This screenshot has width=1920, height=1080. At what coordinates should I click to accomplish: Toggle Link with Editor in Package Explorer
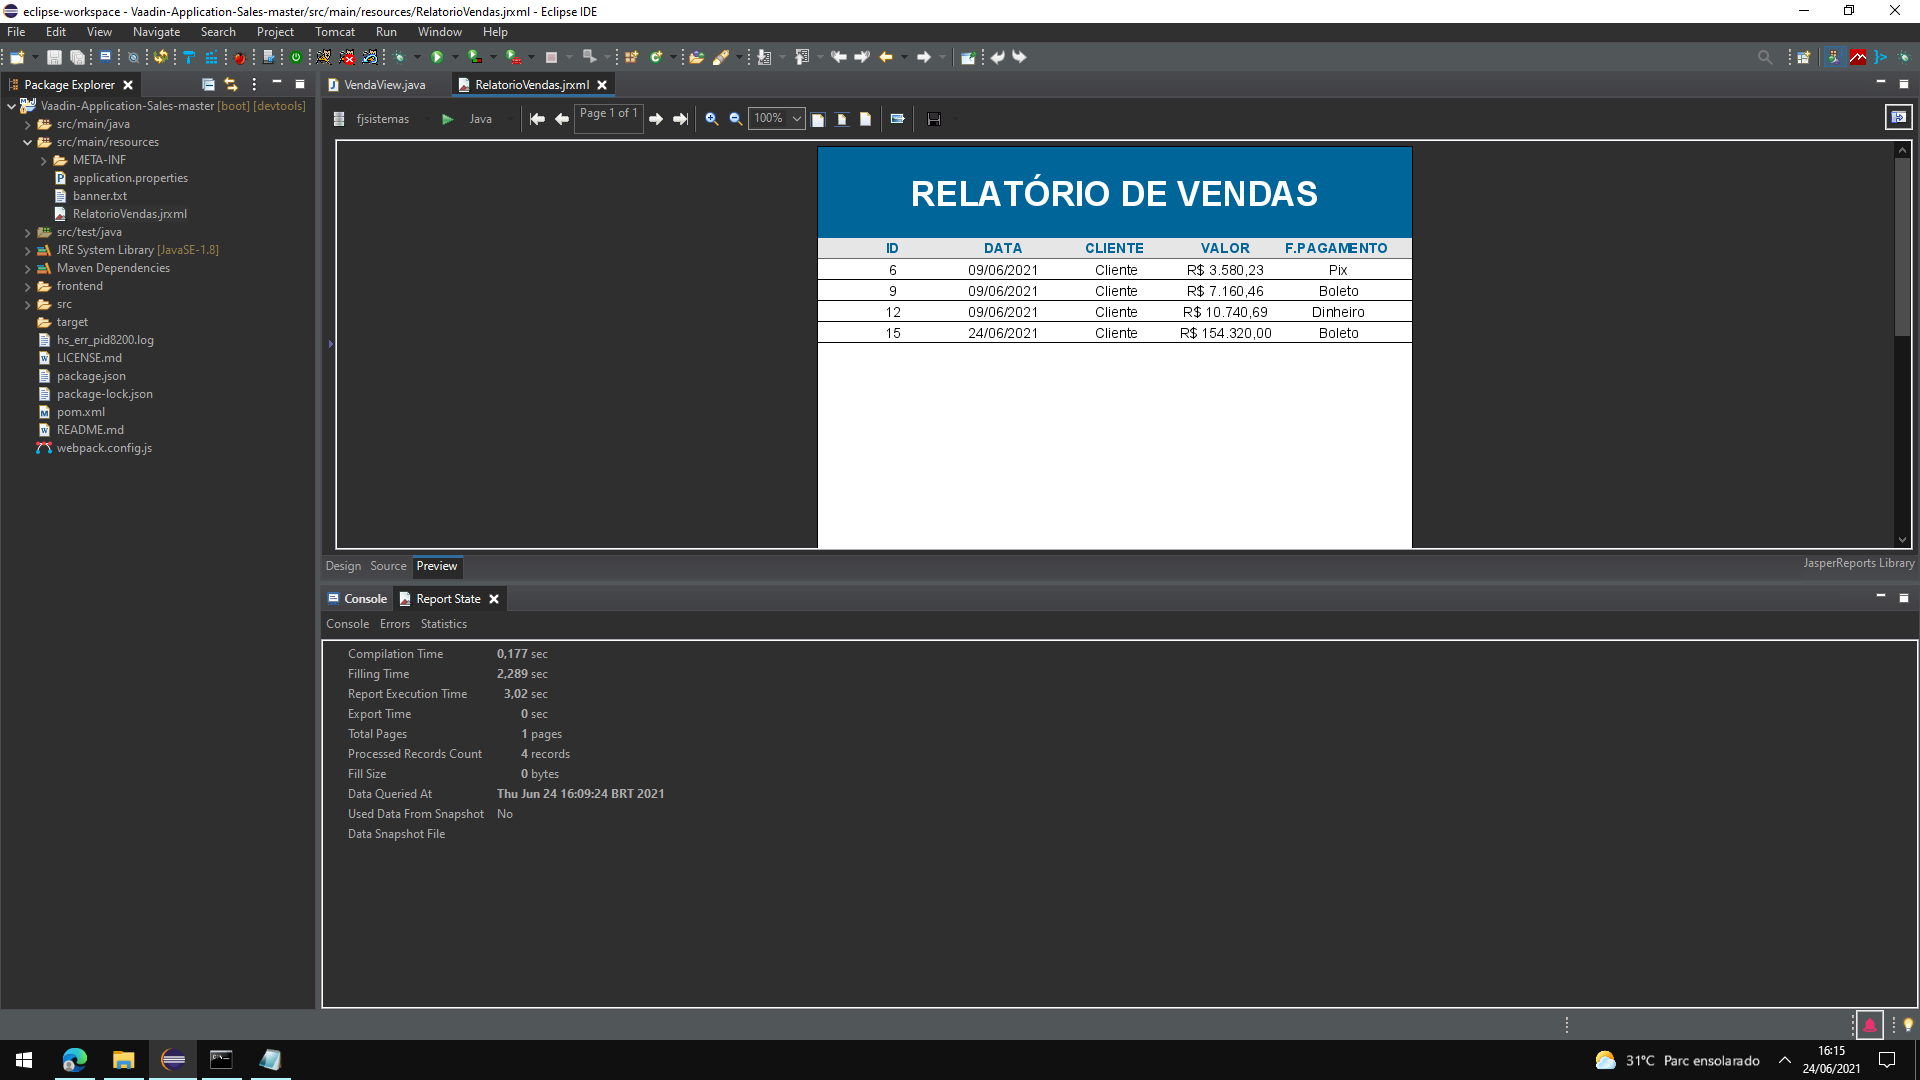[x=231, y=85]
